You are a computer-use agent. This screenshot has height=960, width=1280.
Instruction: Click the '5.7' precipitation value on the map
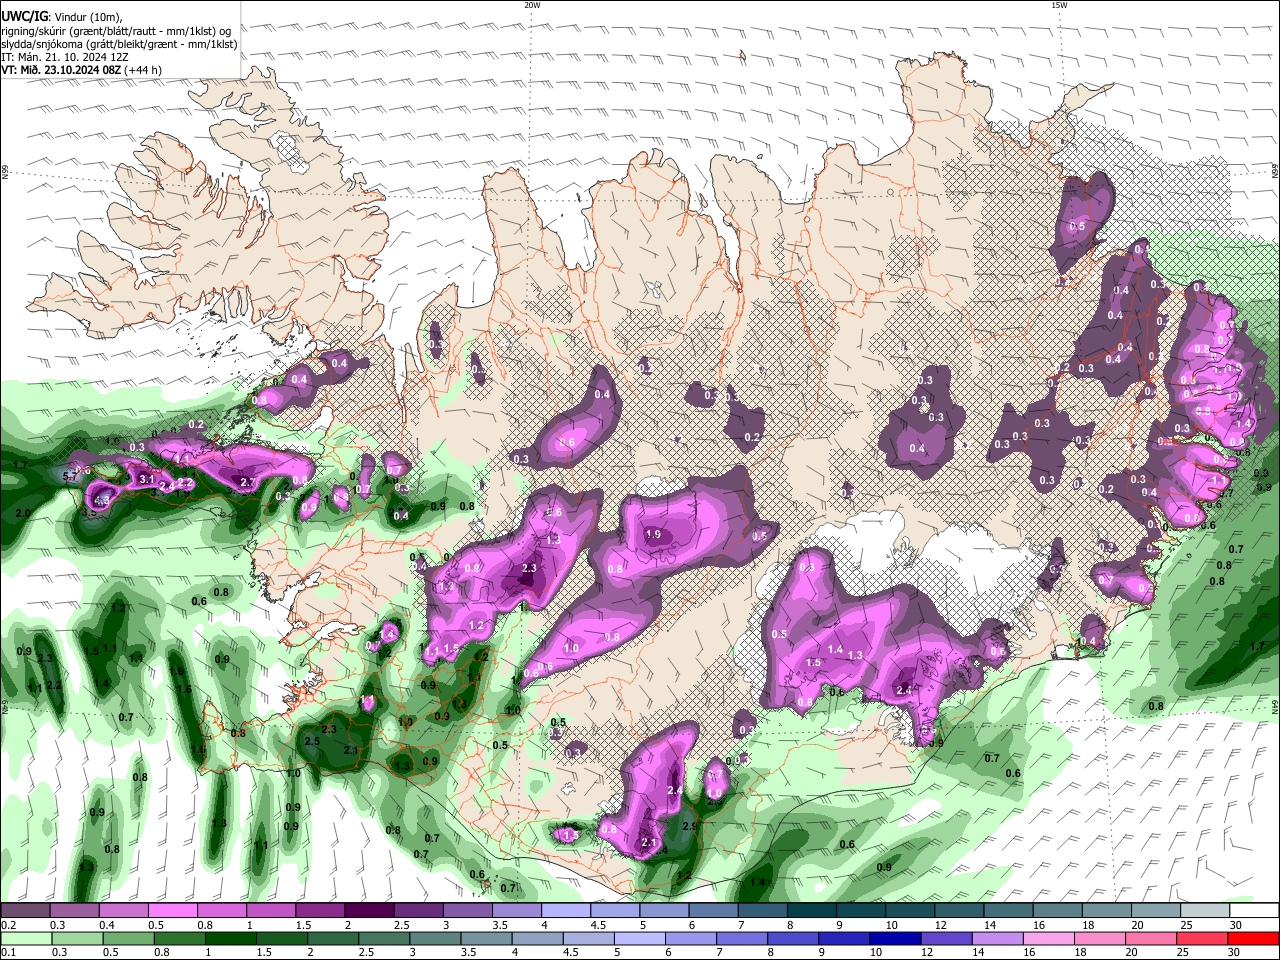tap(70, 477)
